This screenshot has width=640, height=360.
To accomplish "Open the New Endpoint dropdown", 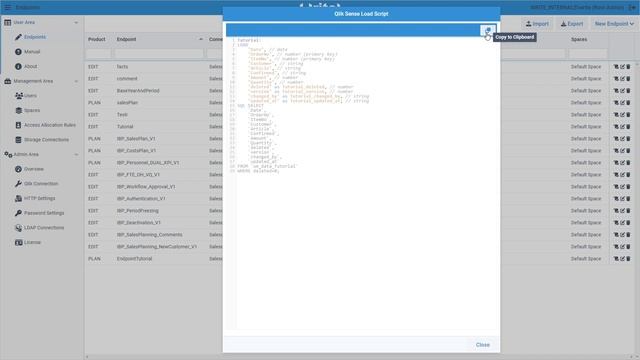I will coord(614,24).
